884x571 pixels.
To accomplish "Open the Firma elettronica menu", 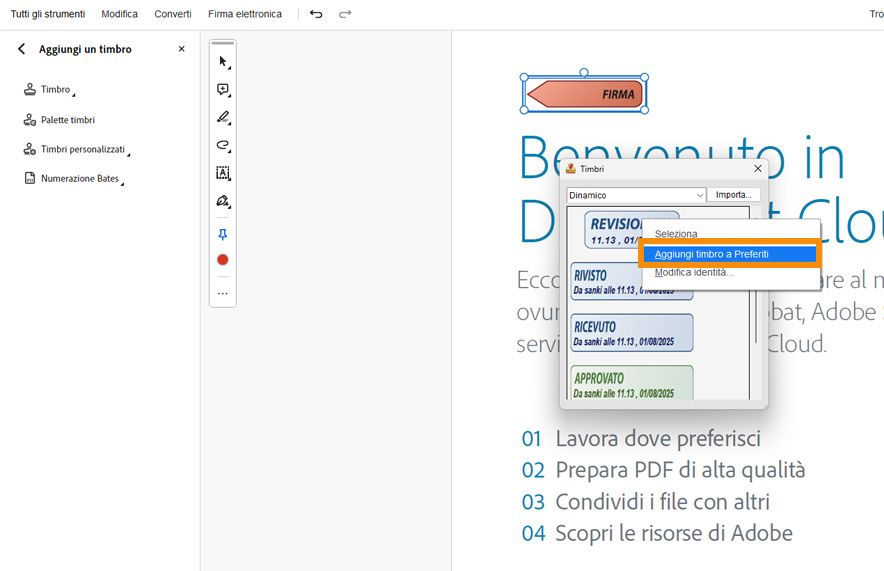I will [x=245, y=14].
